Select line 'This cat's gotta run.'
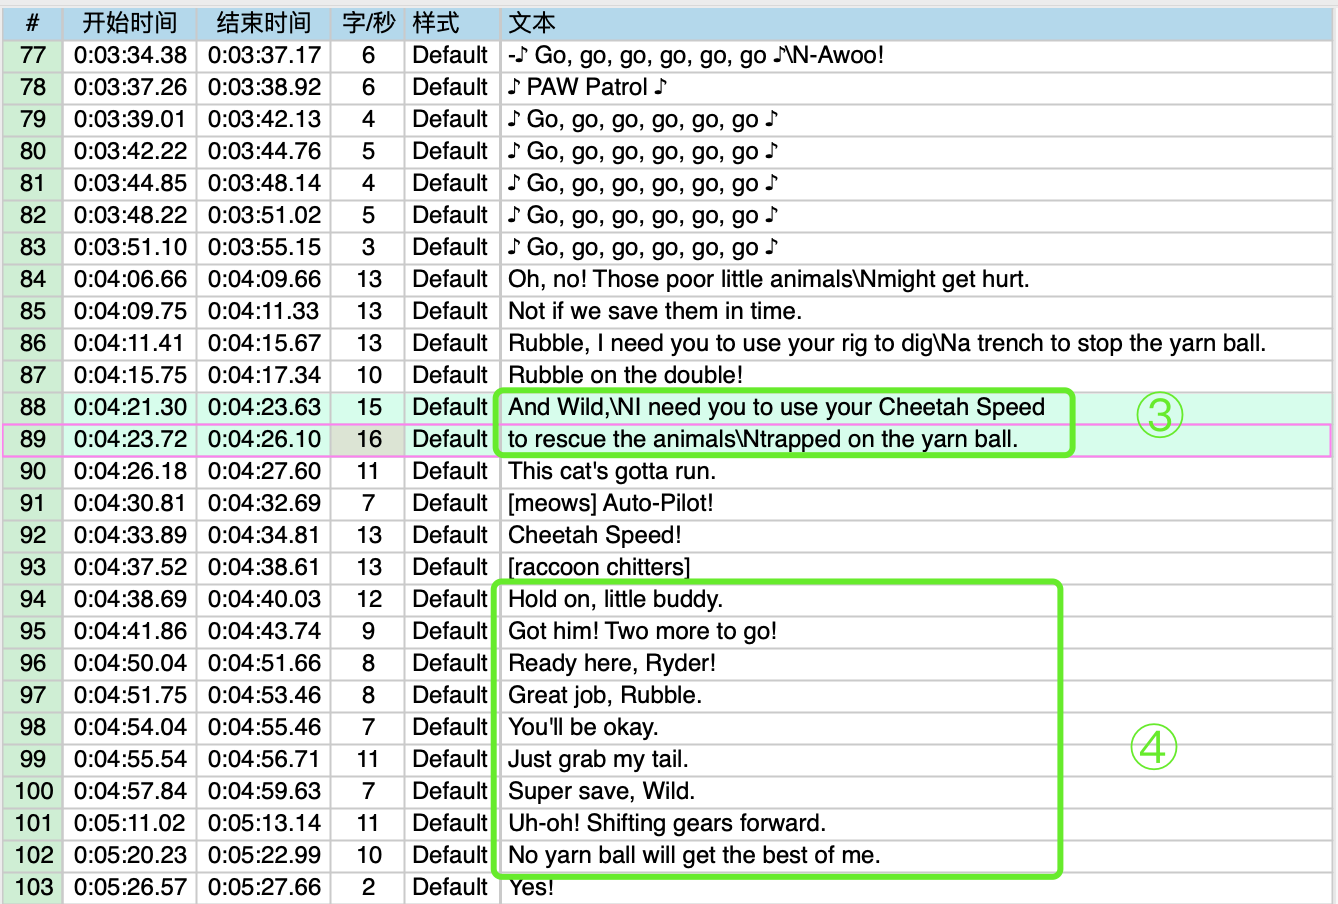This screenshot has width=1338, height=904. pyautogui.click(x=612, y=471)
